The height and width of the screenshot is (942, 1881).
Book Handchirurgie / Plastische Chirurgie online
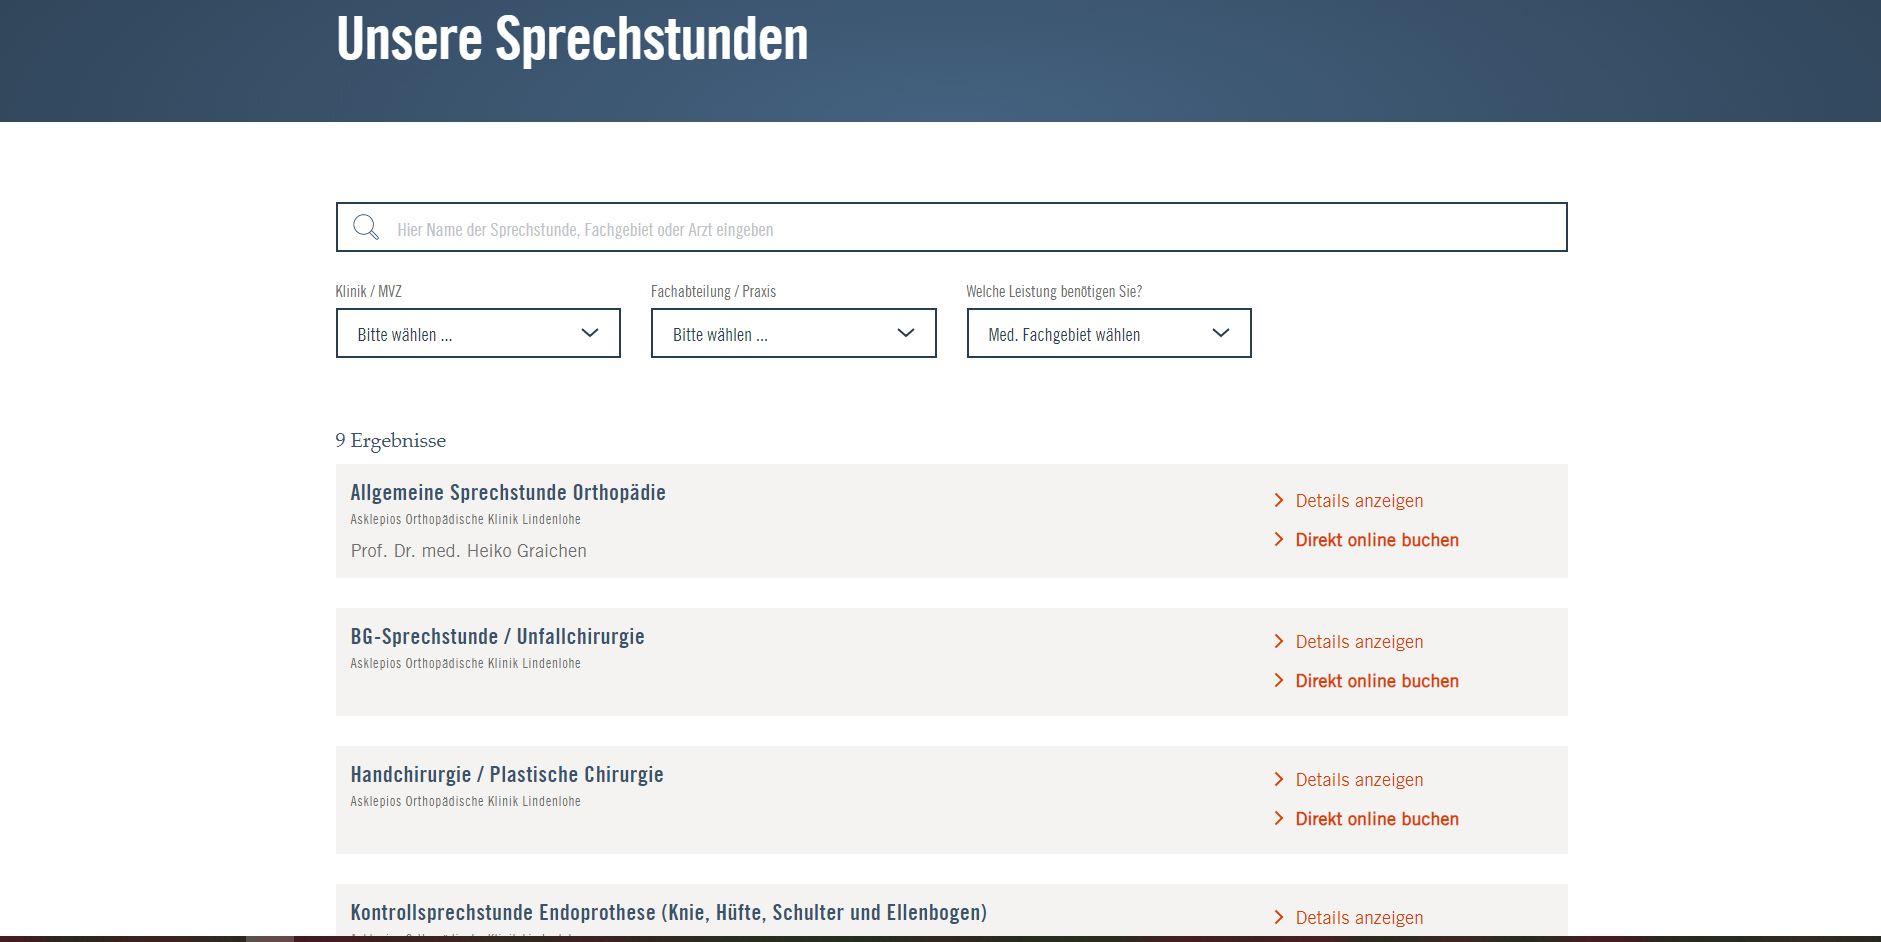point(1366,819)
